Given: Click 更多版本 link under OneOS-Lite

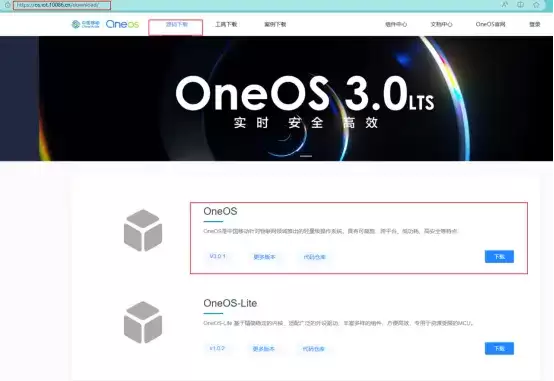Looking at the screenshot, I should 264,349.
